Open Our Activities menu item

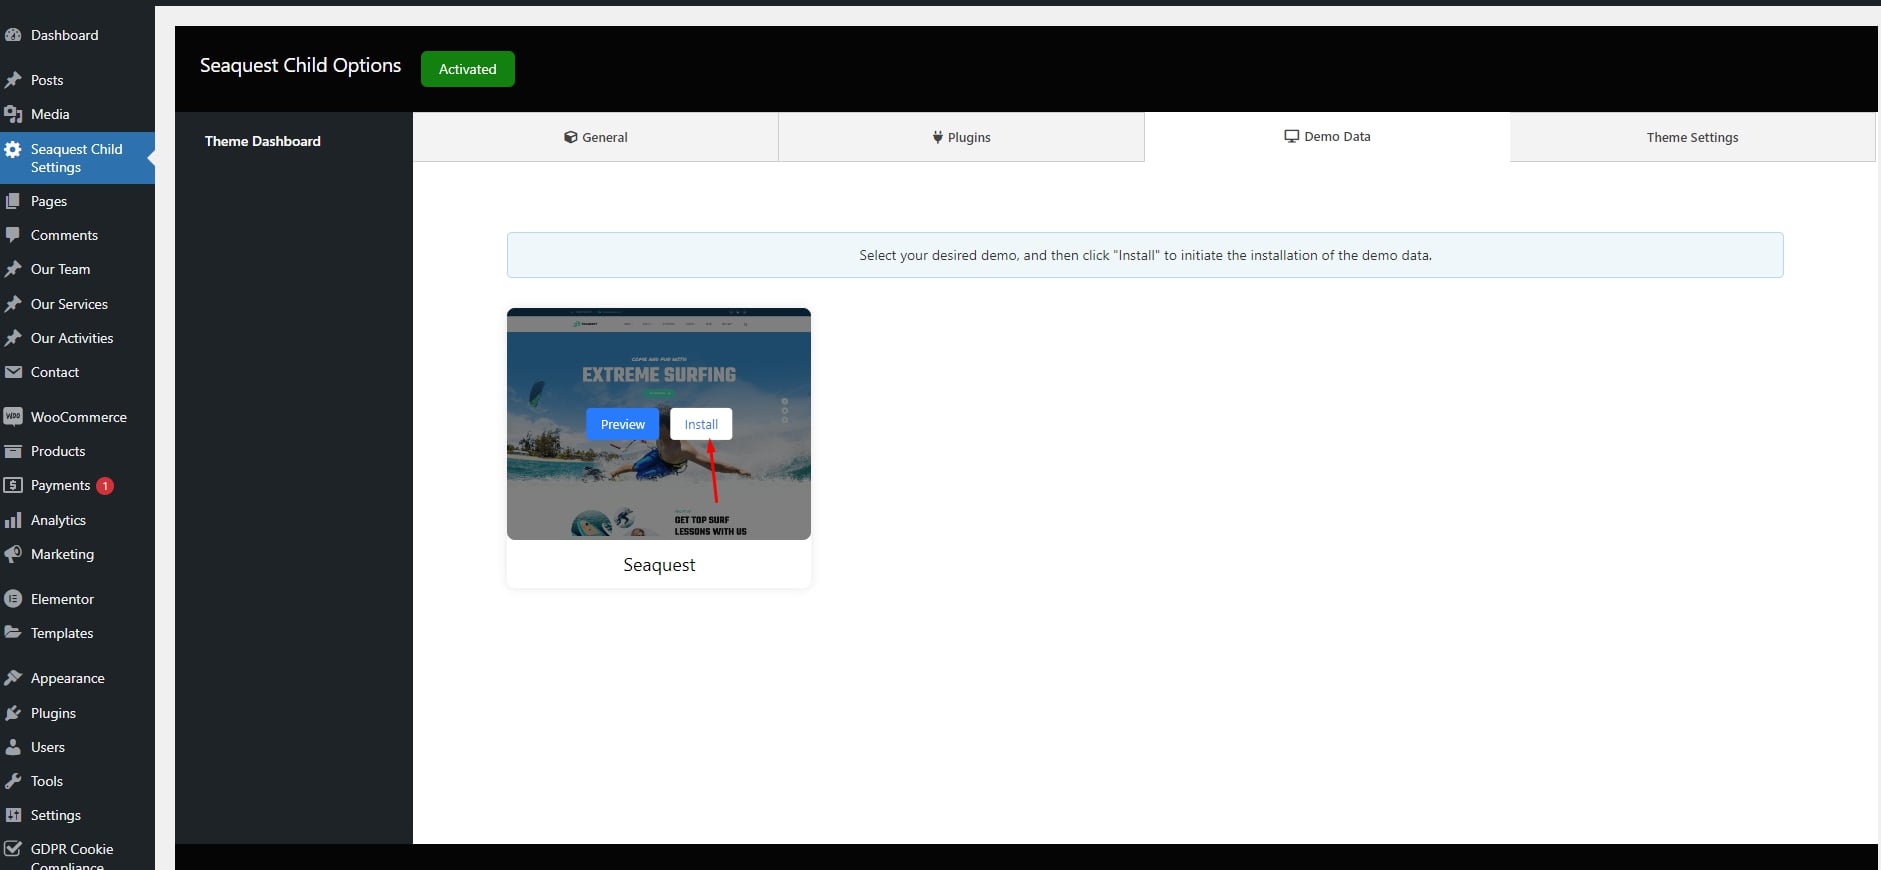pyautogui.click(x=77, y=338)
